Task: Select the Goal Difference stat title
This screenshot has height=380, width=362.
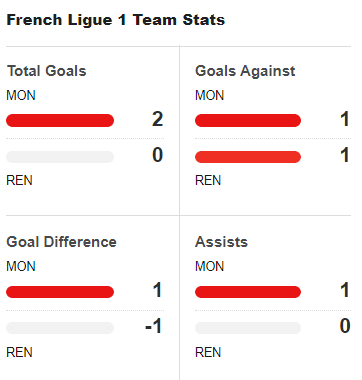Action: [x=62, y=242]
